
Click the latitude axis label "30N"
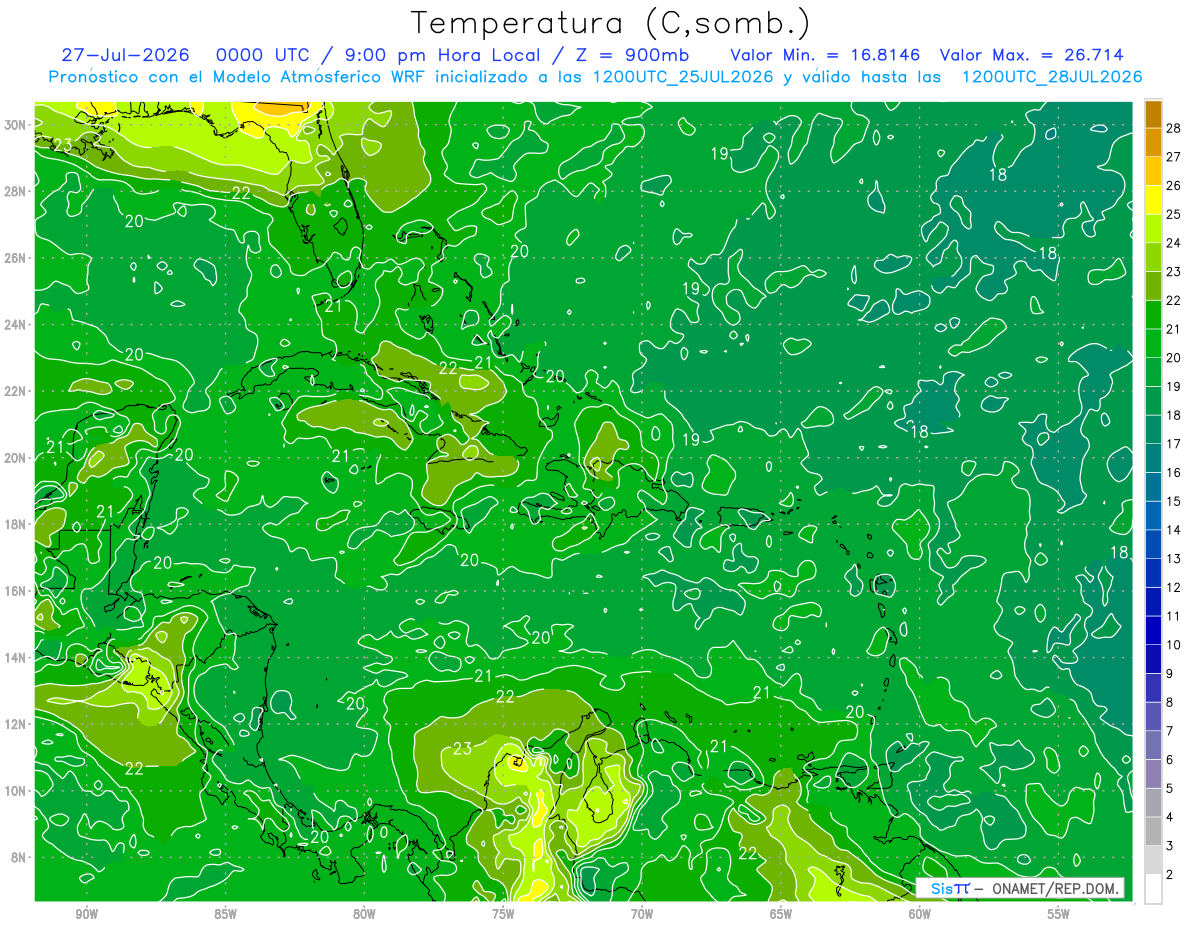pos(17,124)
